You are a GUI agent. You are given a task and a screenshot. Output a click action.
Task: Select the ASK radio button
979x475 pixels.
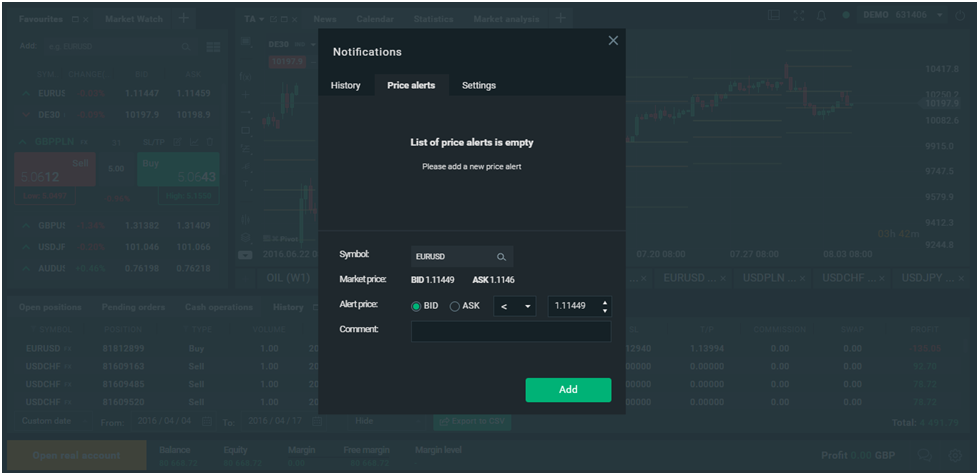pyautogui.click(x=455, y=306)
